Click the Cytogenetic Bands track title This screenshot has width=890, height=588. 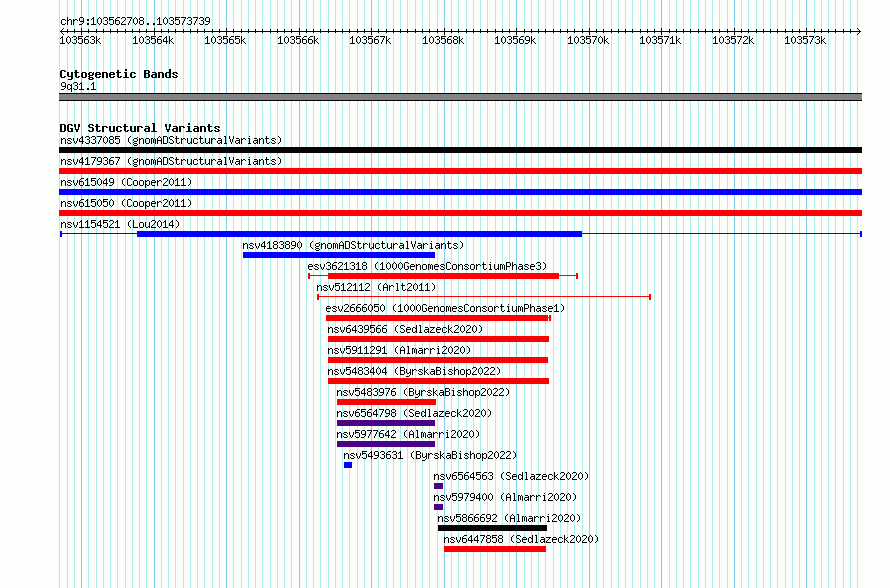coord(119,74)
